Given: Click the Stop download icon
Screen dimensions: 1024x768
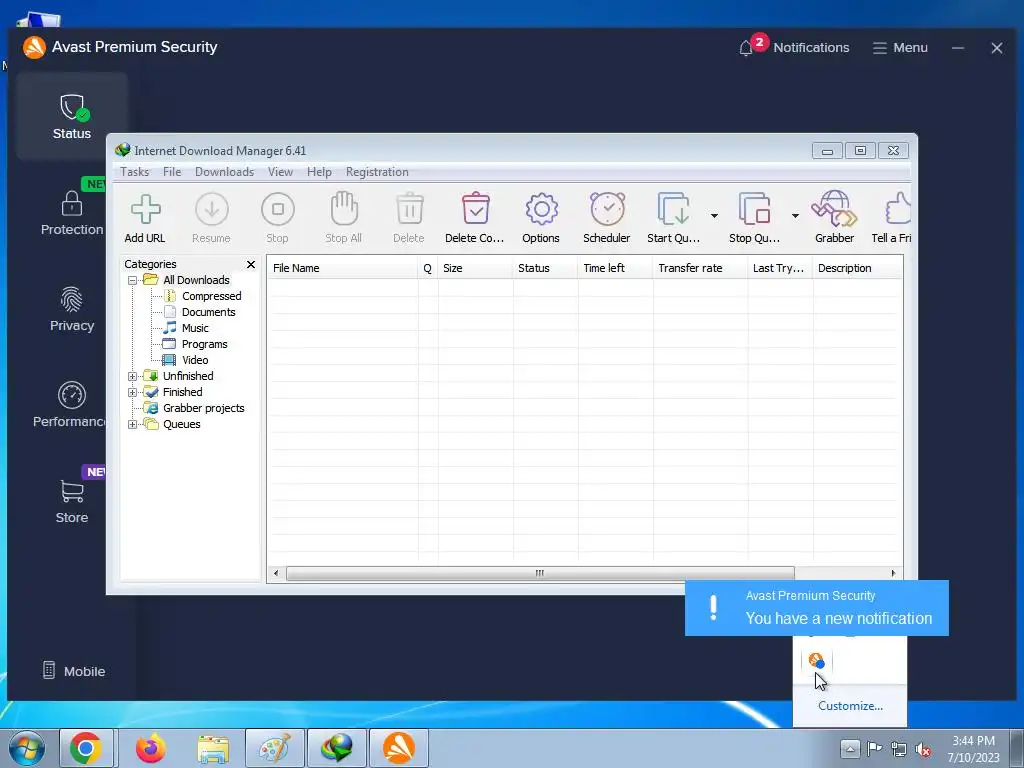Looking at the screenshot, I should 278,210.
